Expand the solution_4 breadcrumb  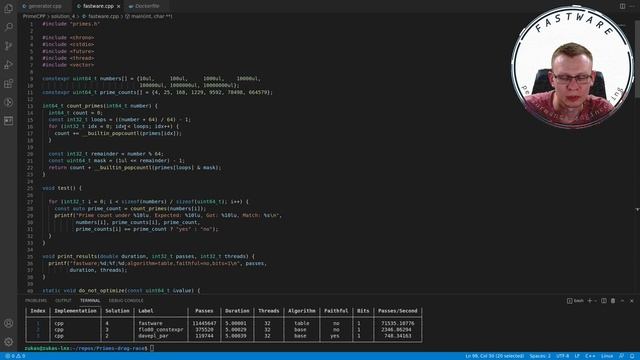coord(63,16)
